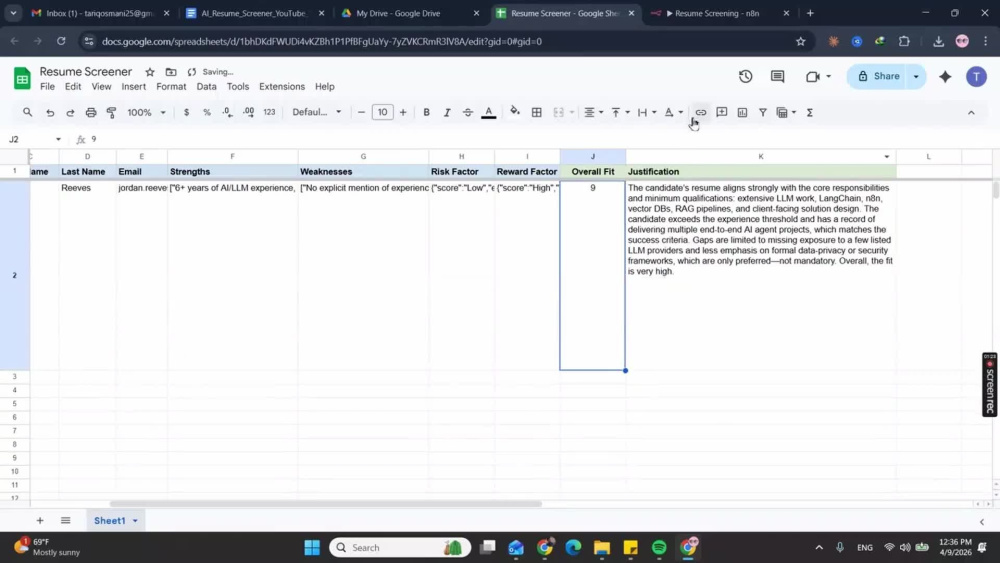Open version history clock icon
The width and height of the screenshot is (1000, 563).
[x=745, y=77]
